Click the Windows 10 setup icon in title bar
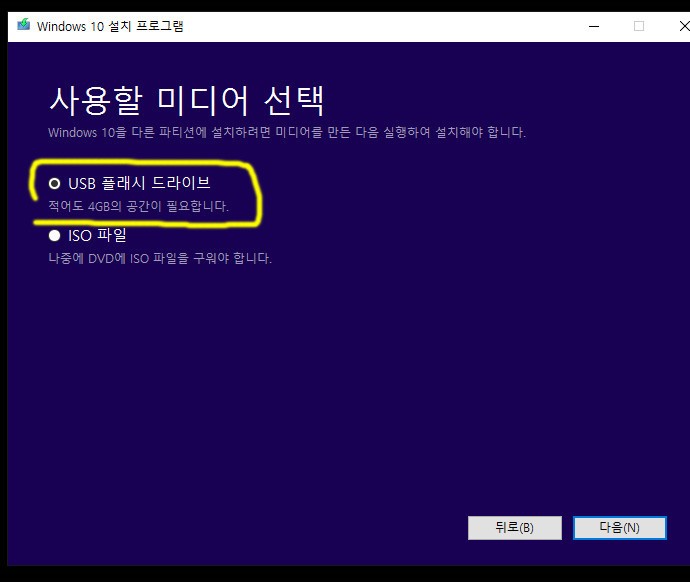 [x=23, y=25]
